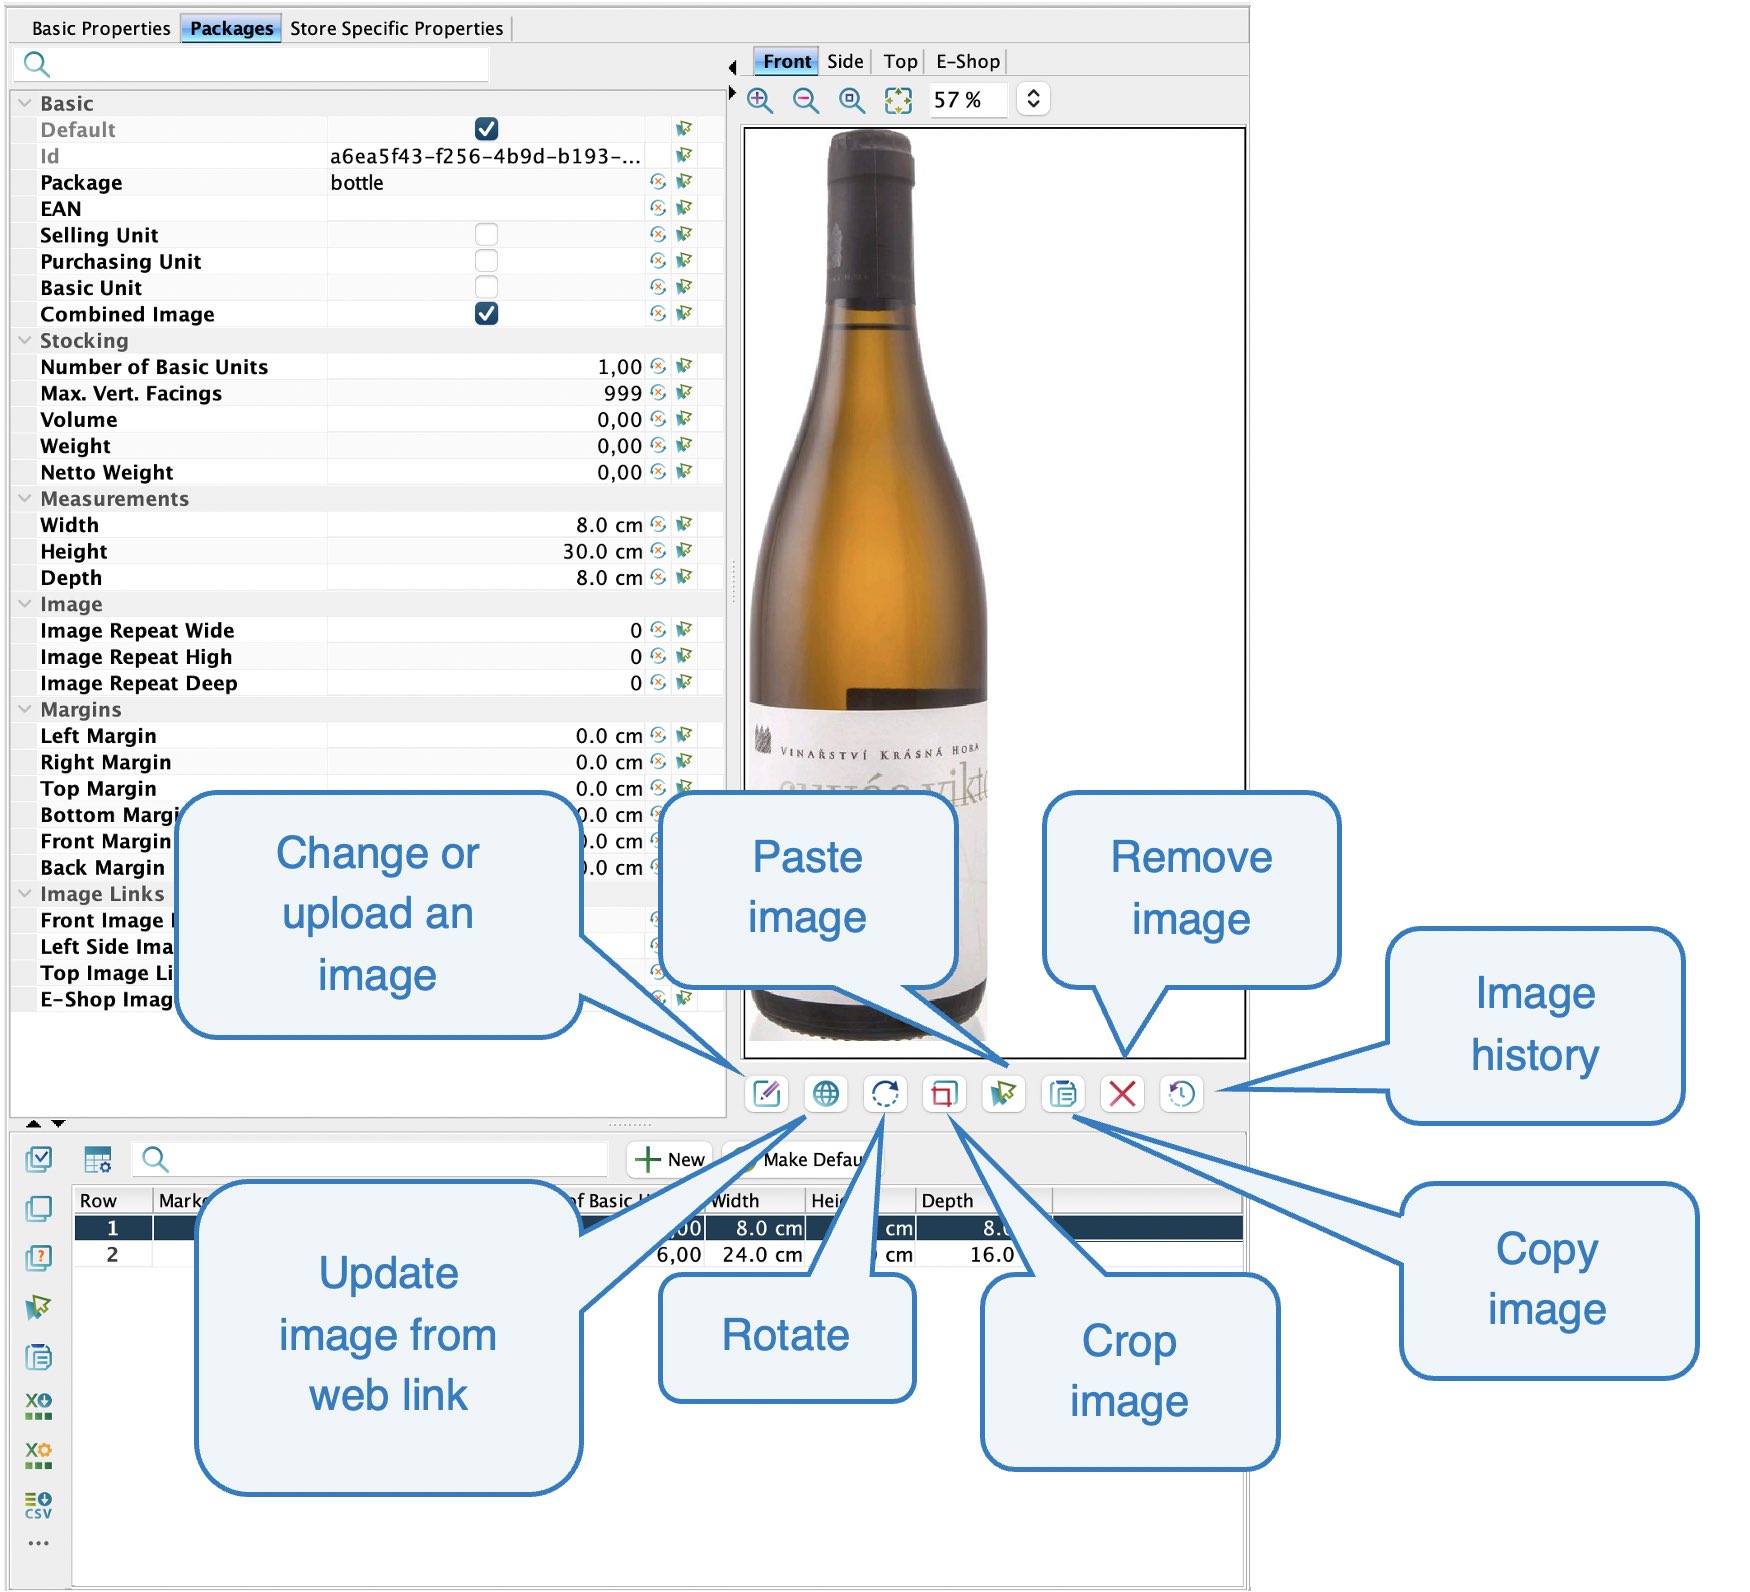Collapse the Stocking section

[25, 340]
